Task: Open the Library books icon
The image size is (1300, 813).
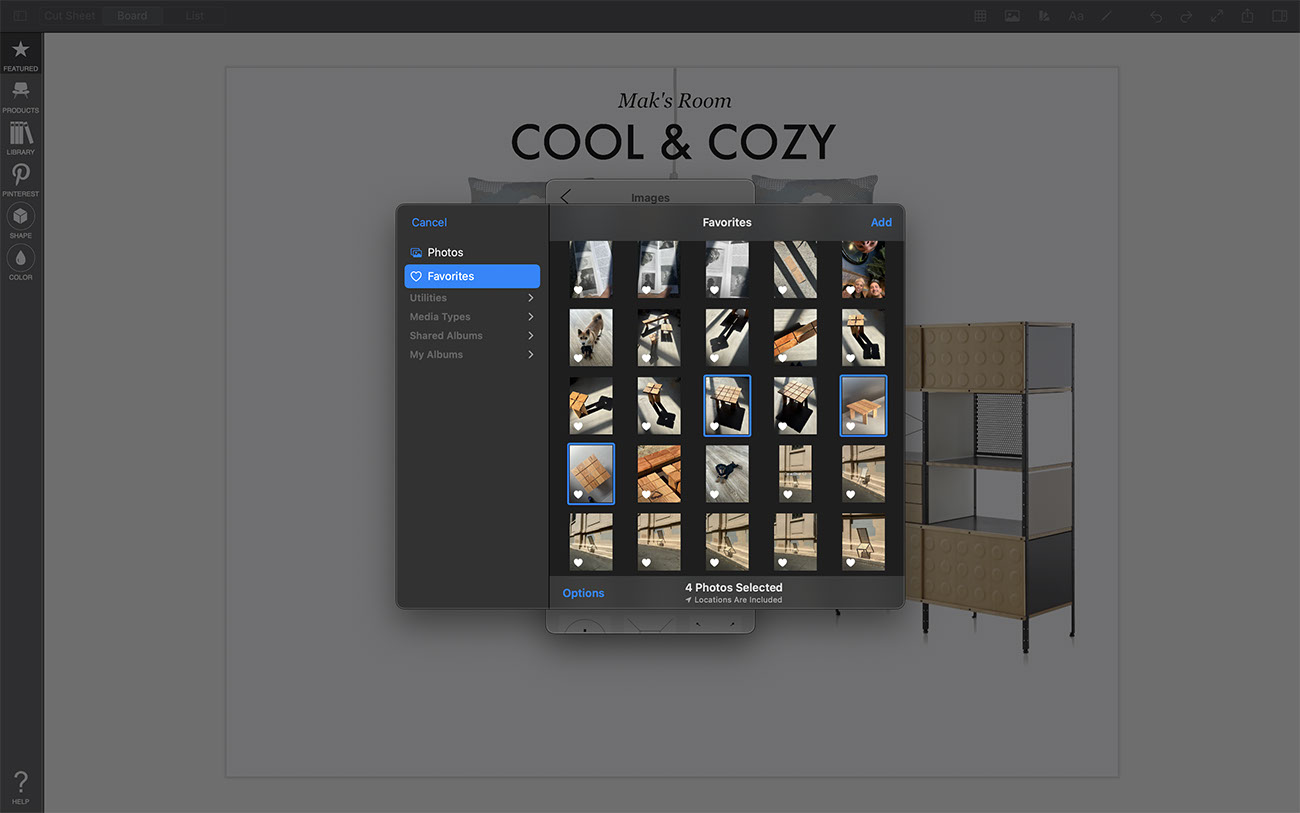Action: tap(20, 137)
